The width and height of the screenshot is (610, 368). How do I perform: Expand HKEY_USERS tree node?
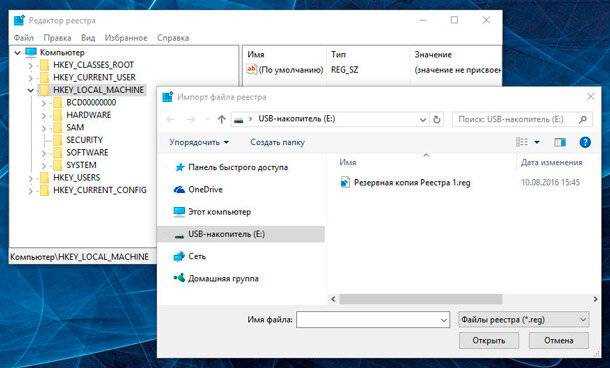click(30, 178)
